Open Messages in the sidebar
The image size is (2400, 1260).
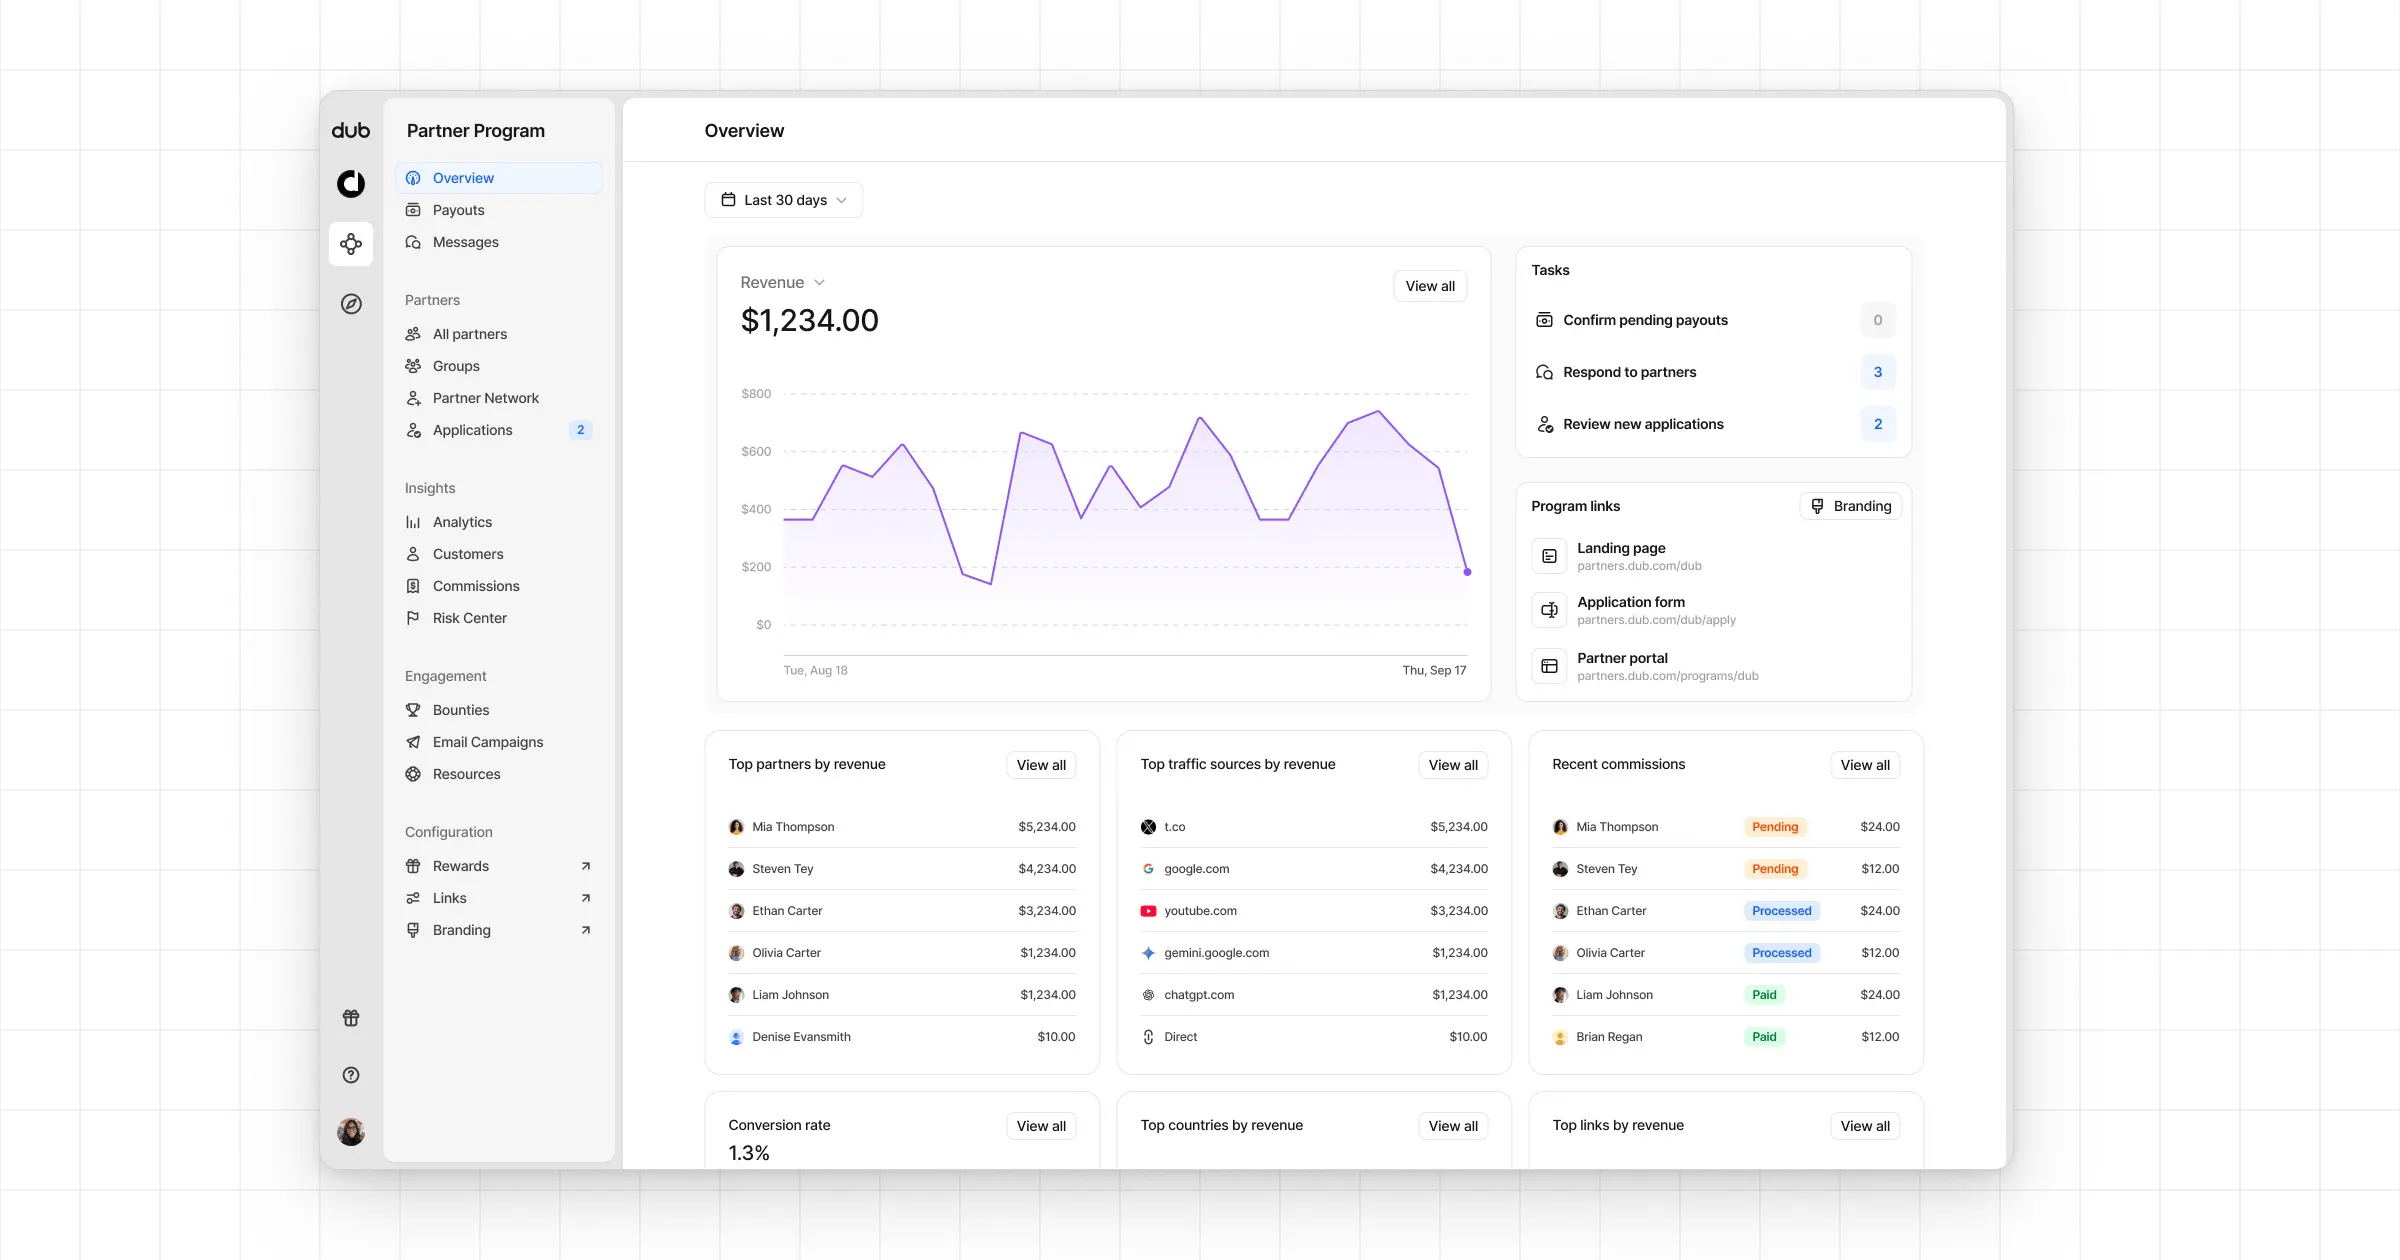[x=499, y=242]
